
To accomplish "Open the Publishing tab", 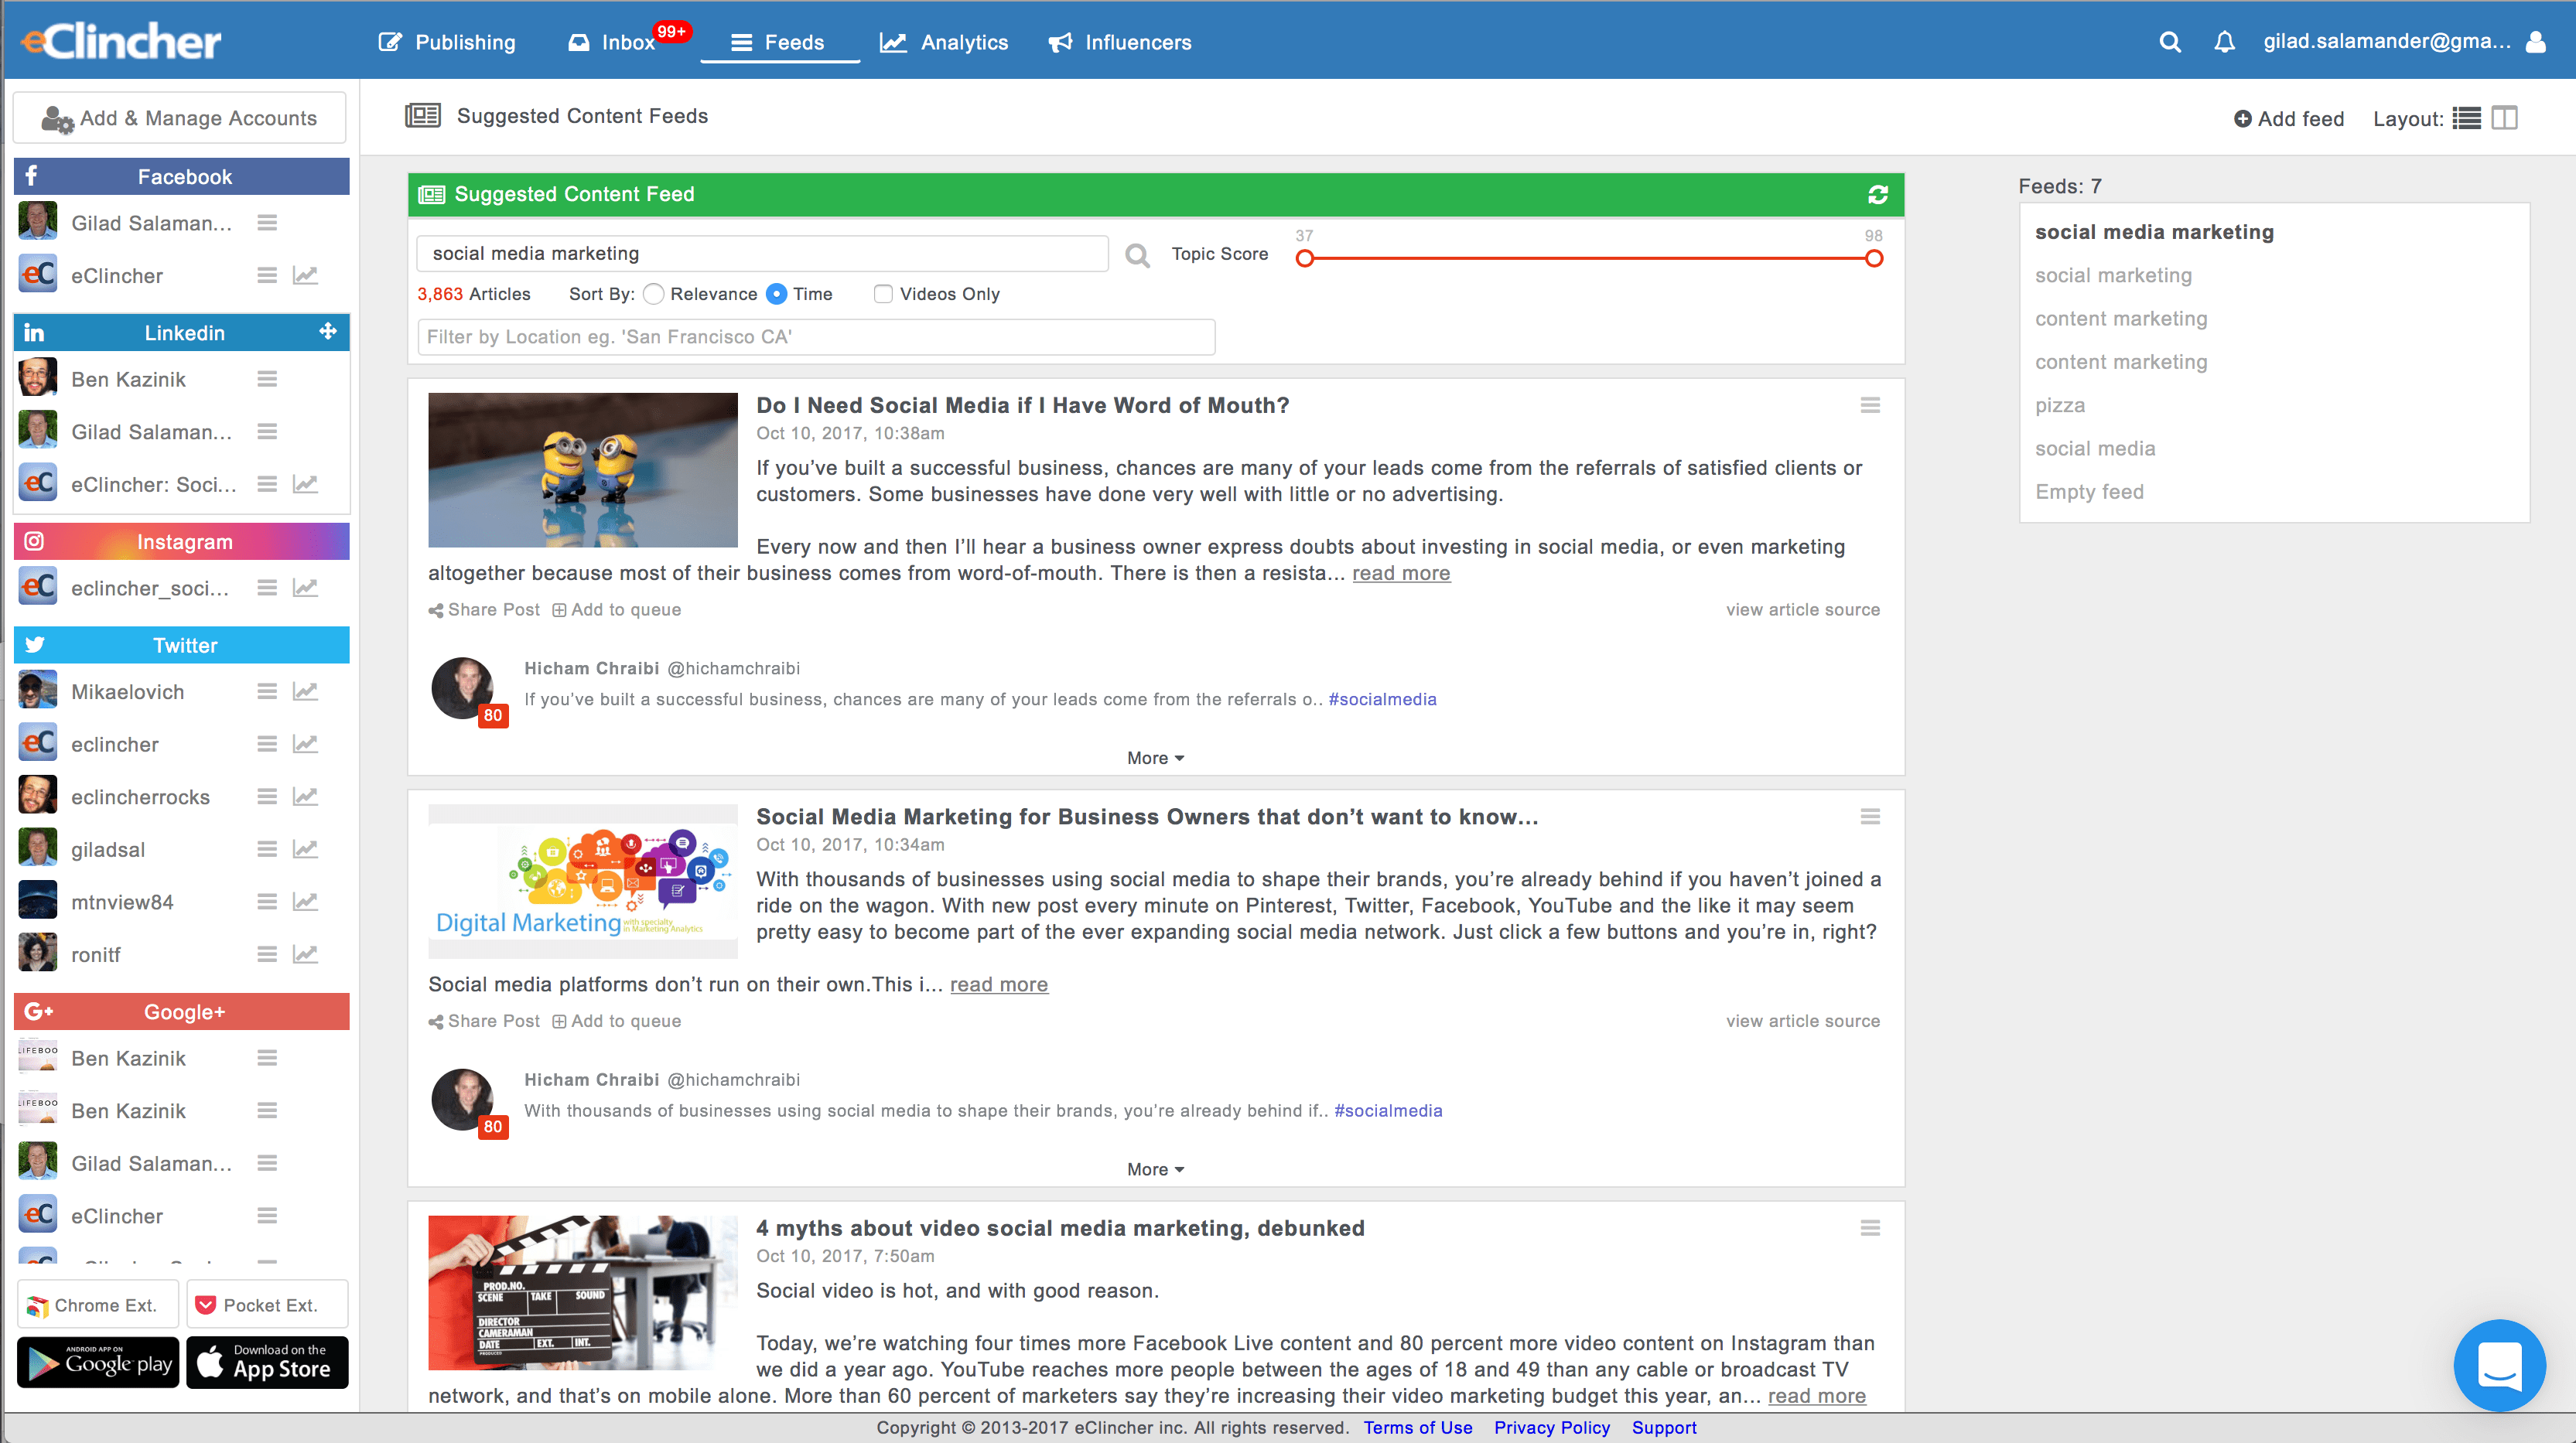I will [x=447, y=42].
